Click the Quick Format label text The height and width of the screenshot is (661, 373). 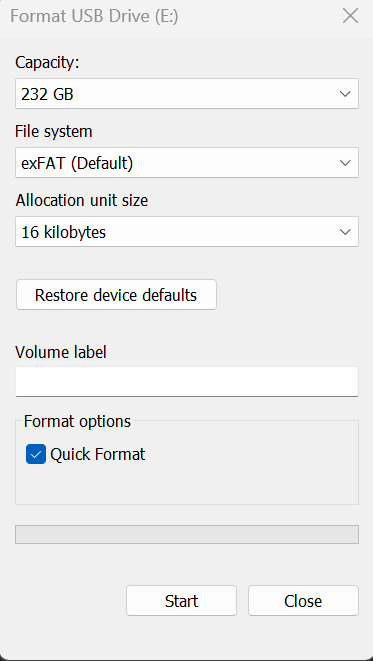click(x=98, y=454)
